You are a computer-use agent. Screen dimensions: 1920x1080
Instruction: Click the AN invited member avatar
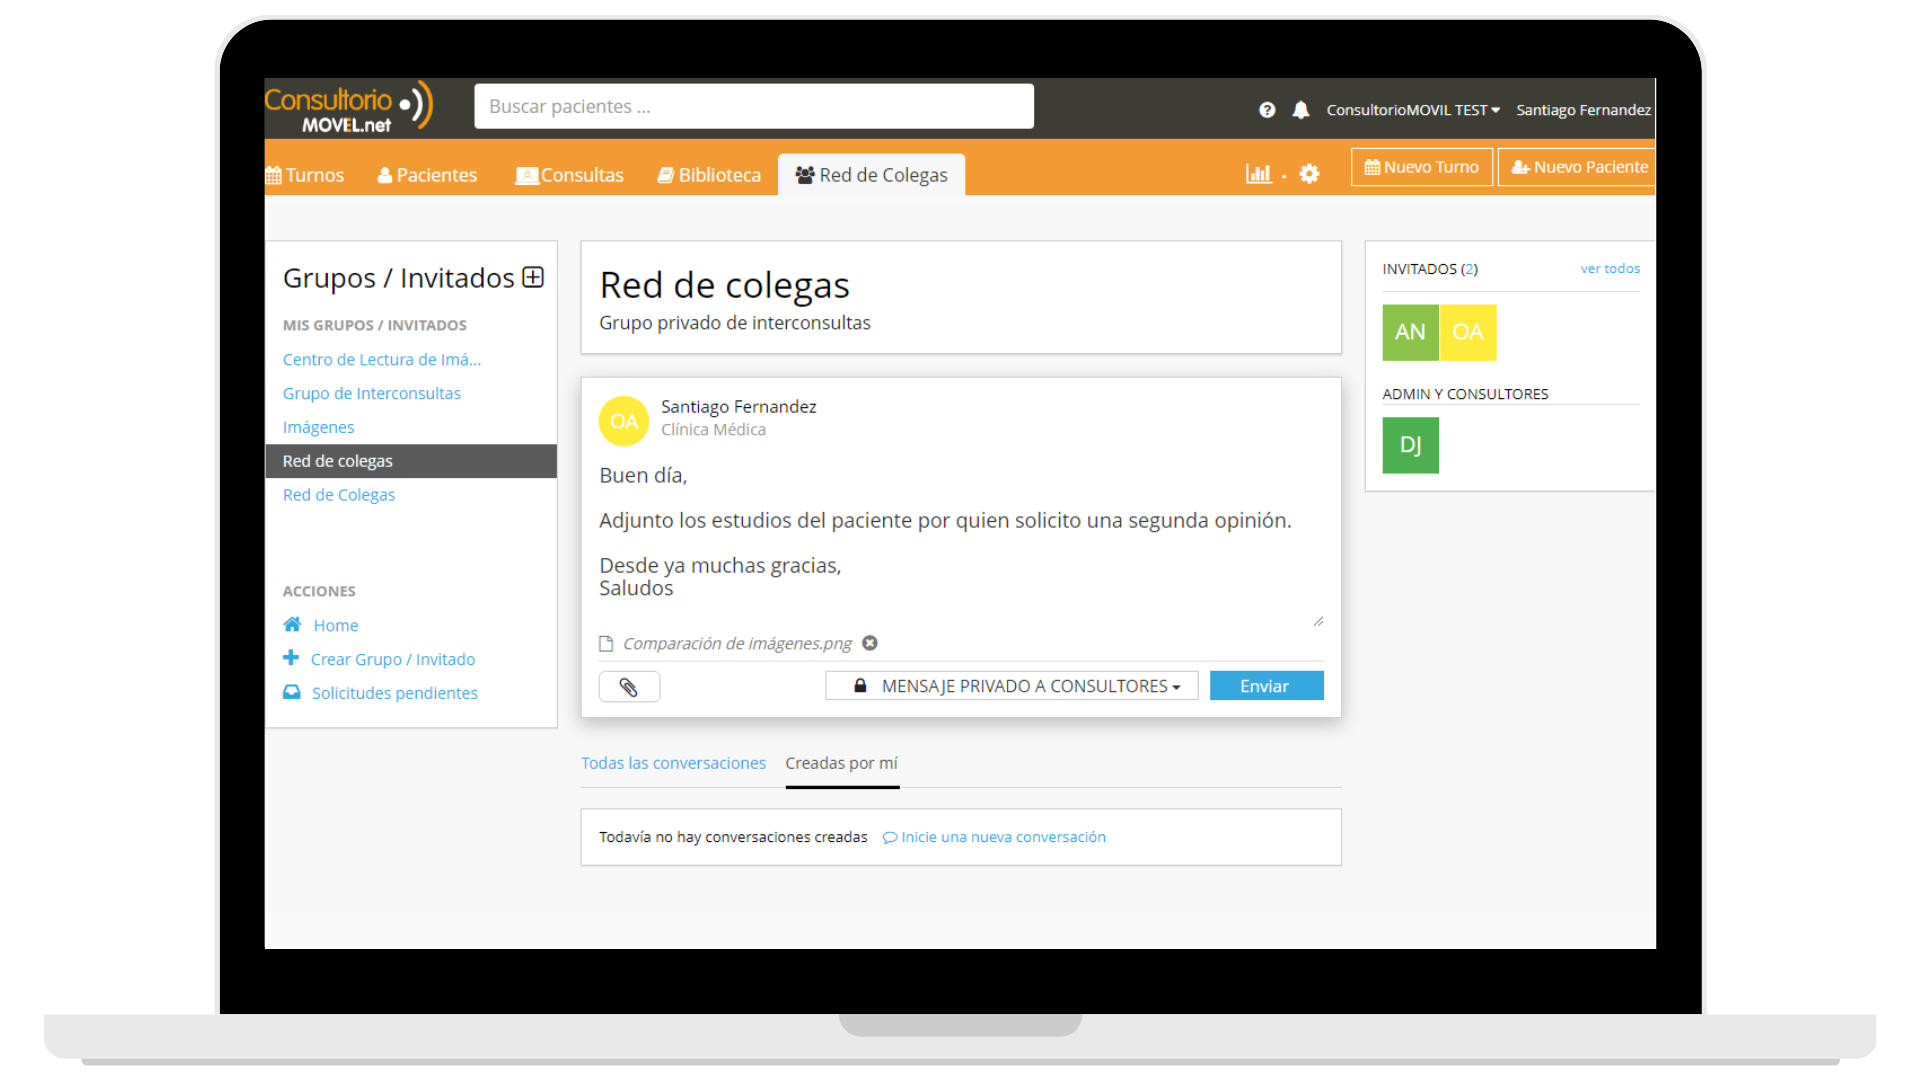click(1410, 332)
